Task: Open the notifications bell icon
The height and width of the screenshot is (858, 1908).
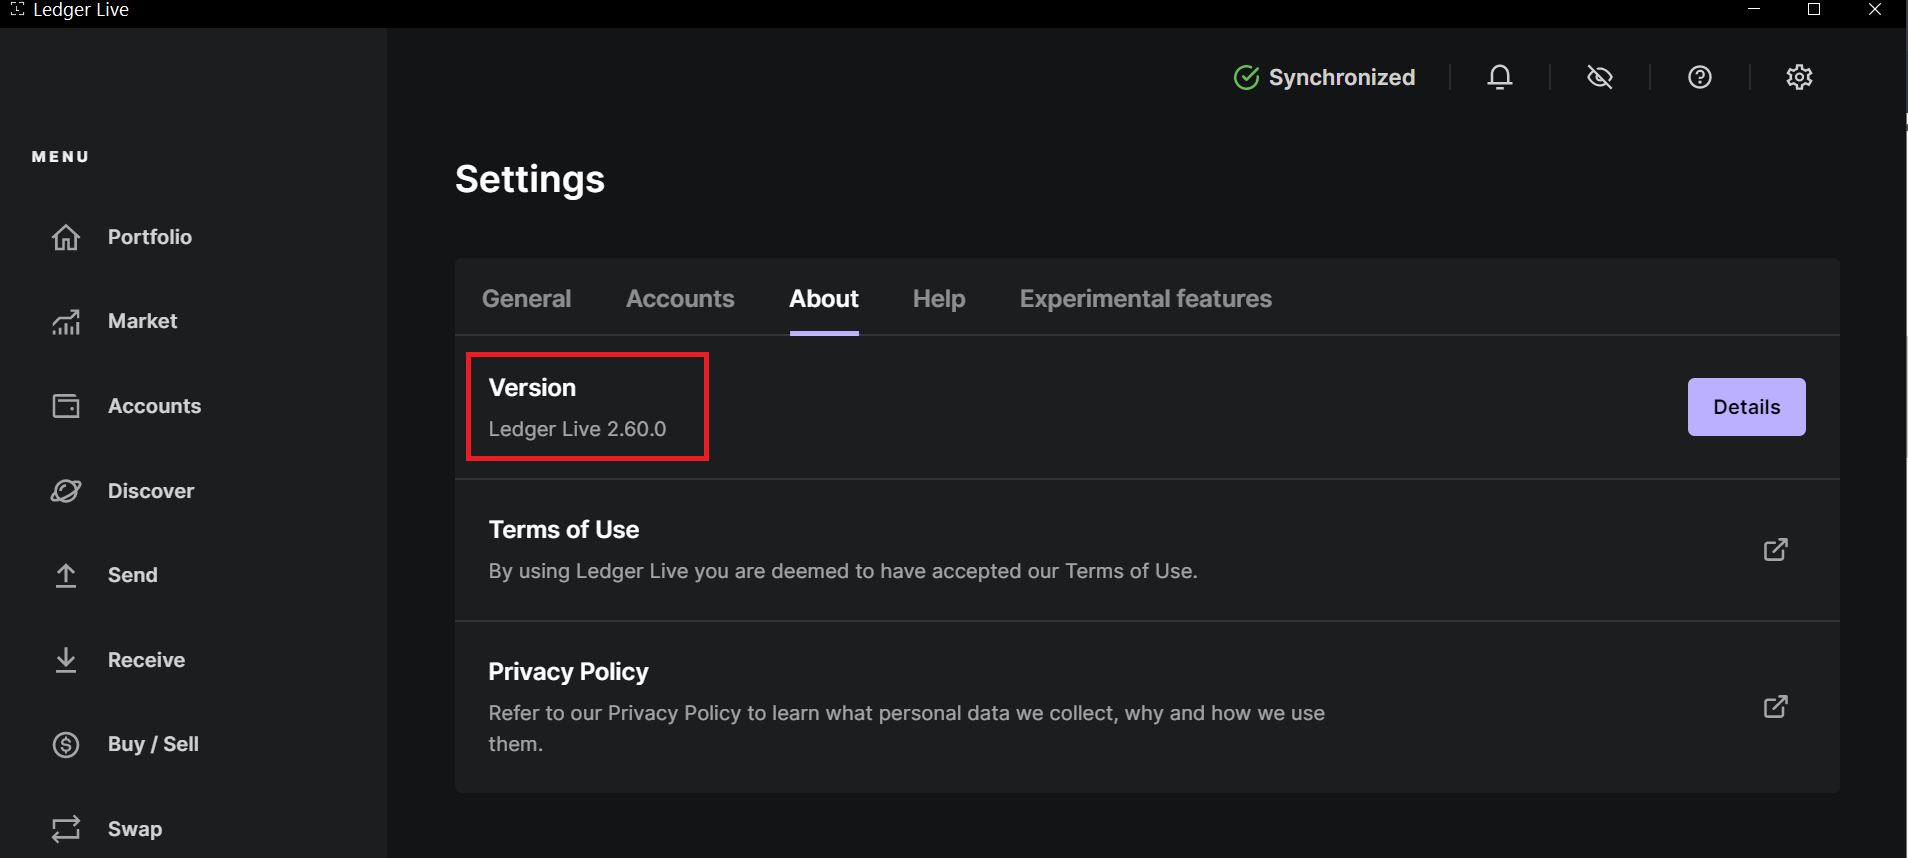Action: point(1499,77)
